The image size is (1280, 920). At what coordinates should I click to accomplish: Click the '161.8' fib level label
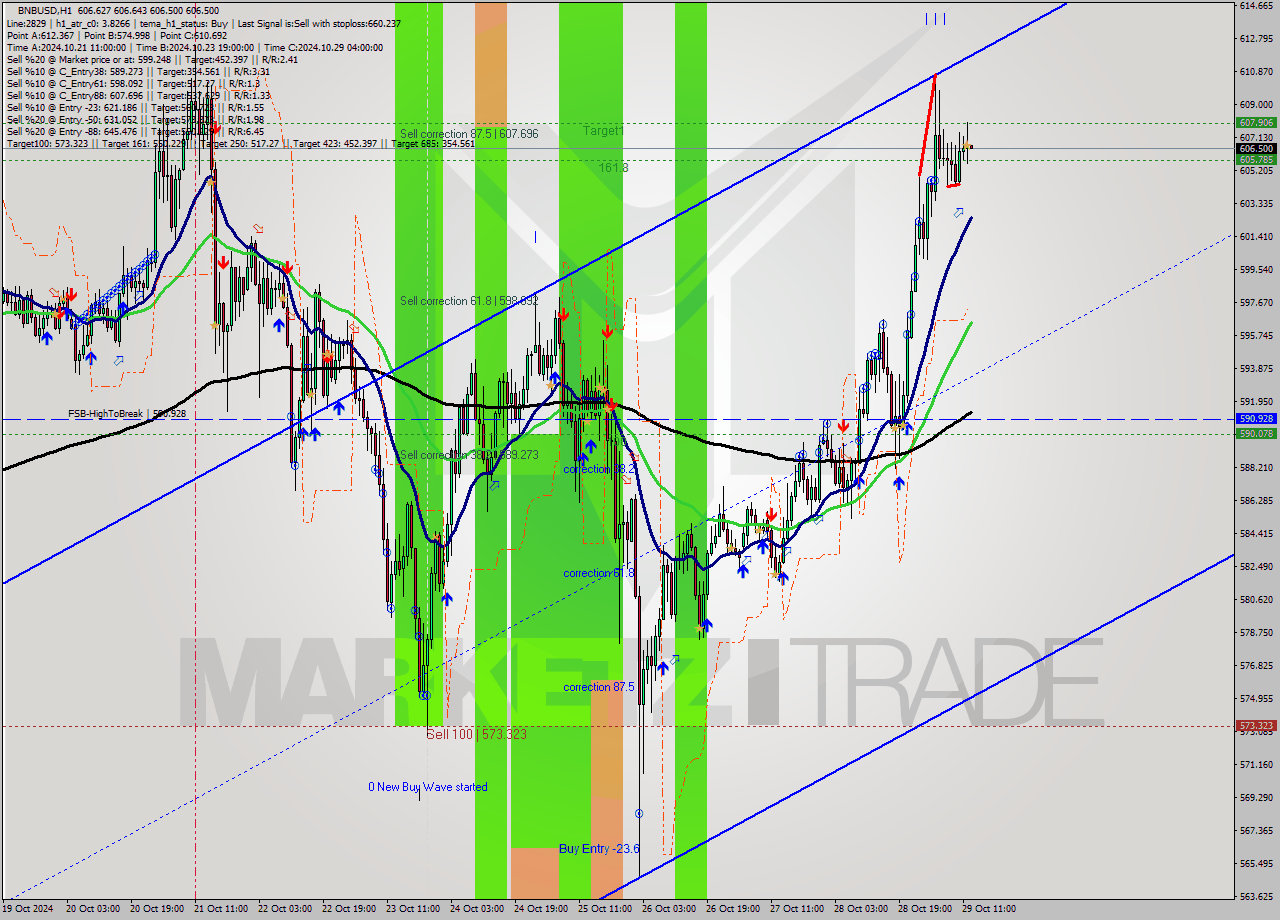point(614,168)
